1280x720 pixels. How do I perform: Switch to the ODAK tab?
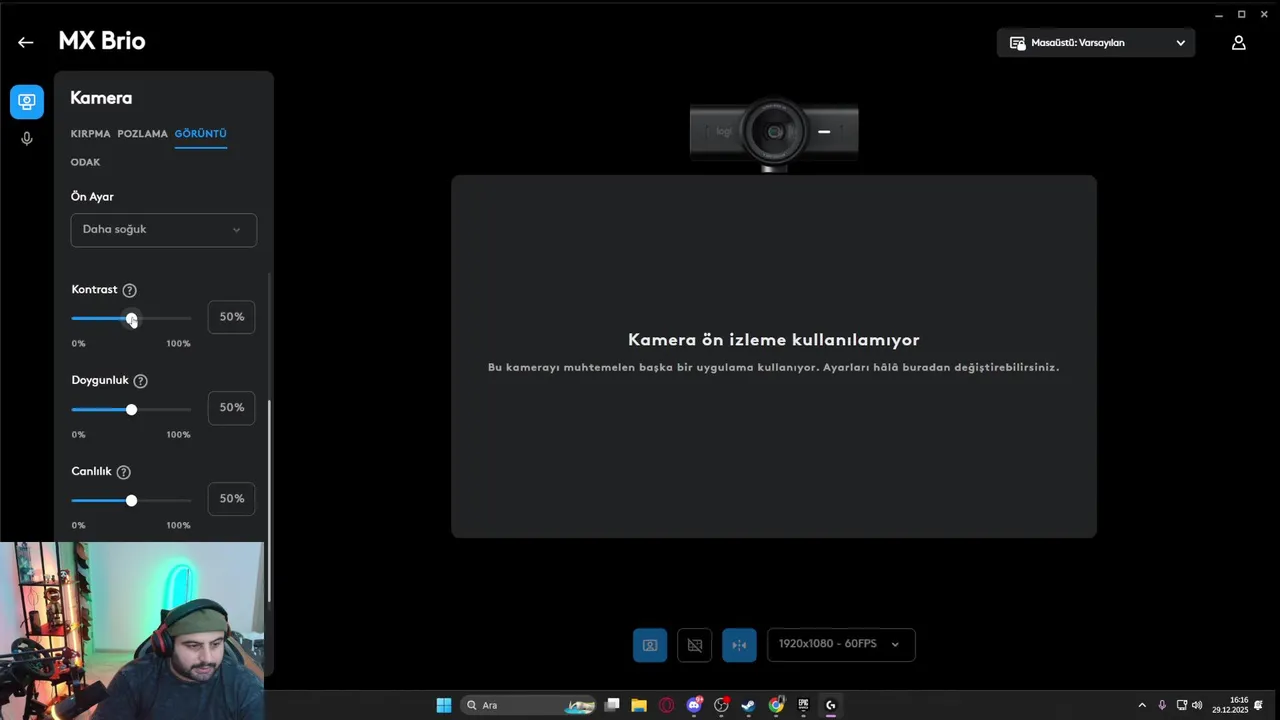click(85, 162)
